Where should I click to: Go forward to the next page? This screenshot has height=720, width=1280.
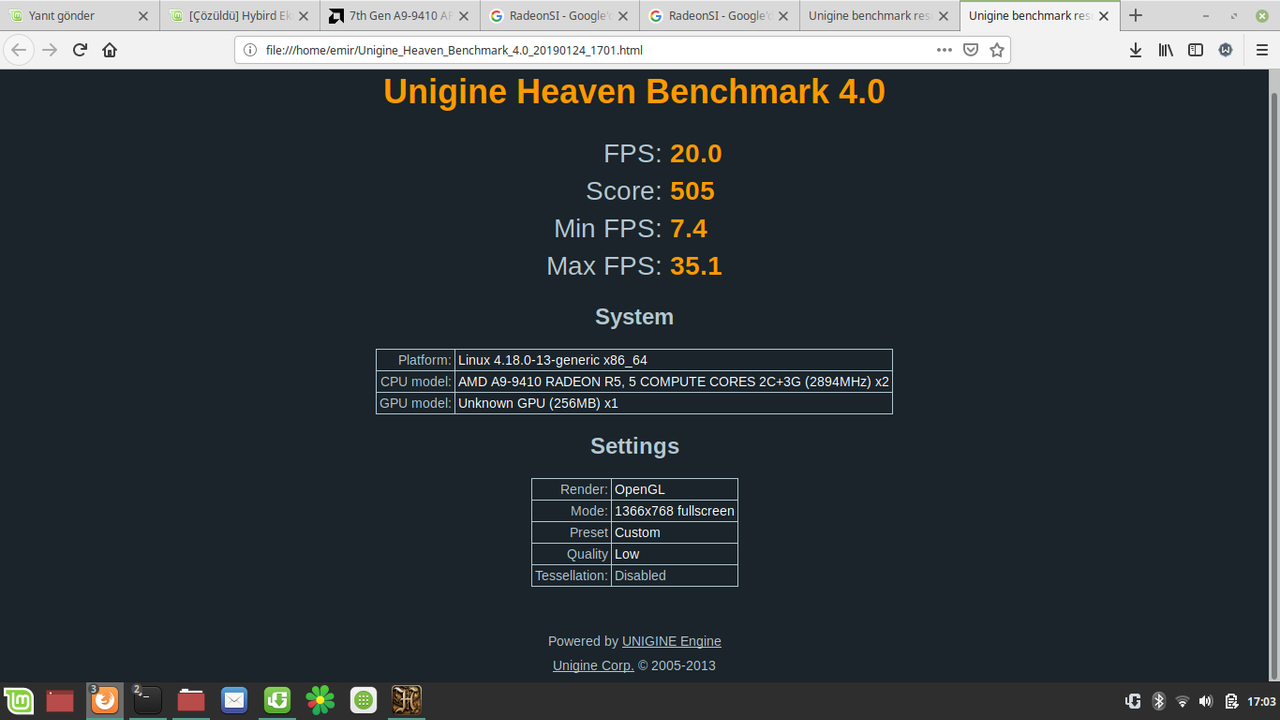pos(49,50)
